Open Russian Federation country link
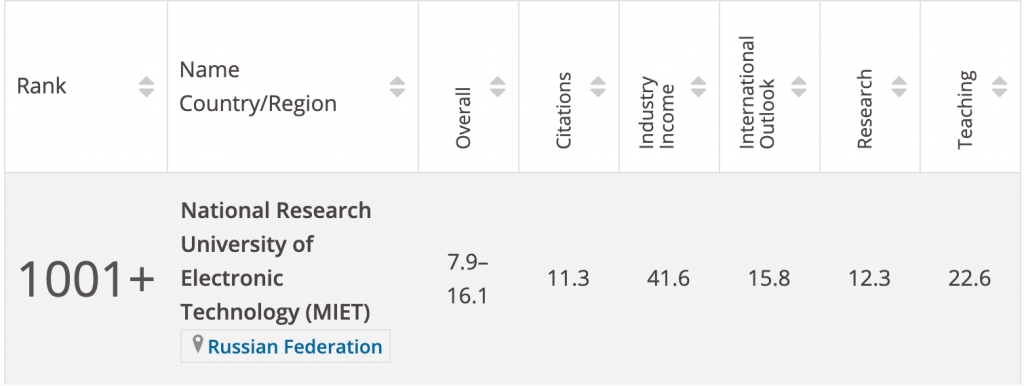Screen dimensions: 1024x386 point(295,346)
